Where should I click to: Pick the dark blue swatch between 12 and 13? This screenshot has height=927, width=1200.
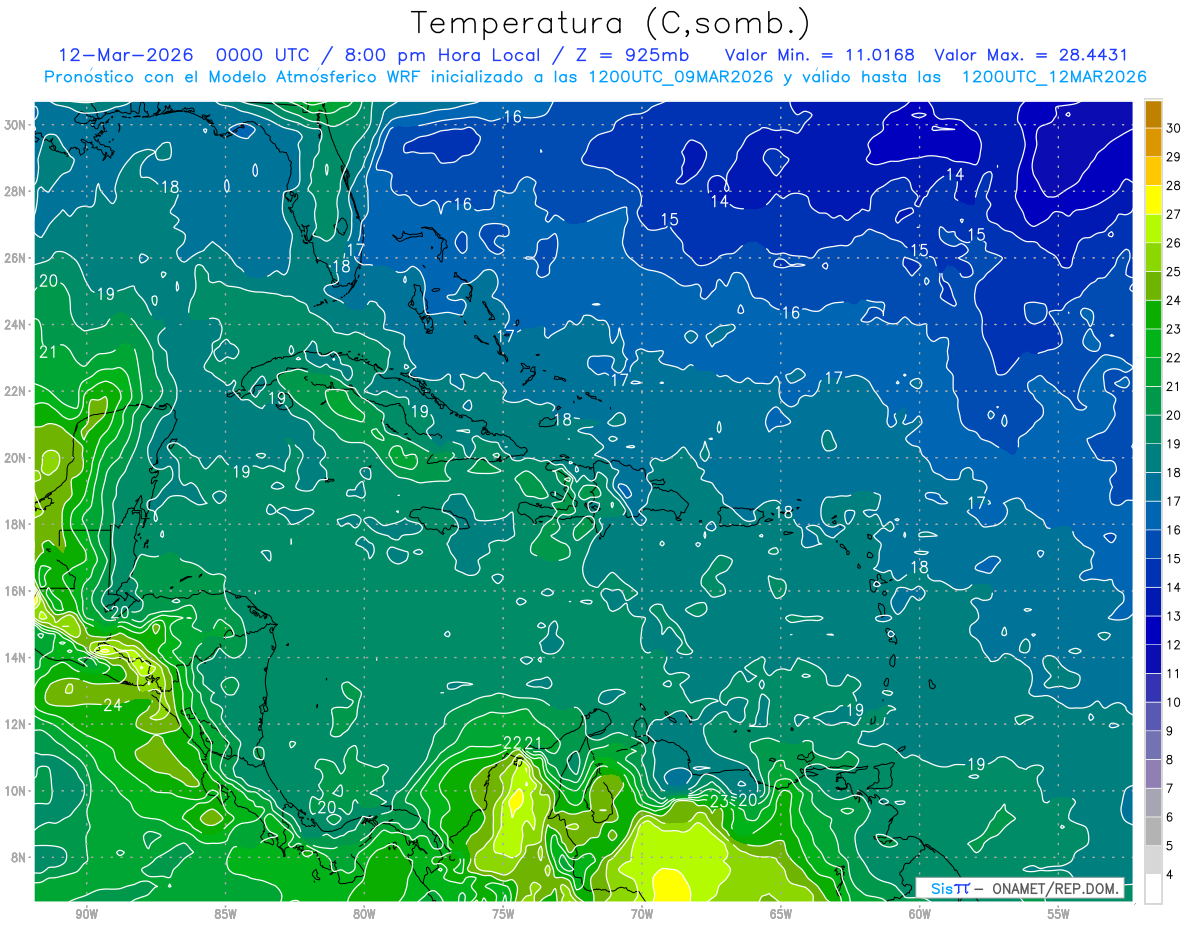(x=1153, y=631)
